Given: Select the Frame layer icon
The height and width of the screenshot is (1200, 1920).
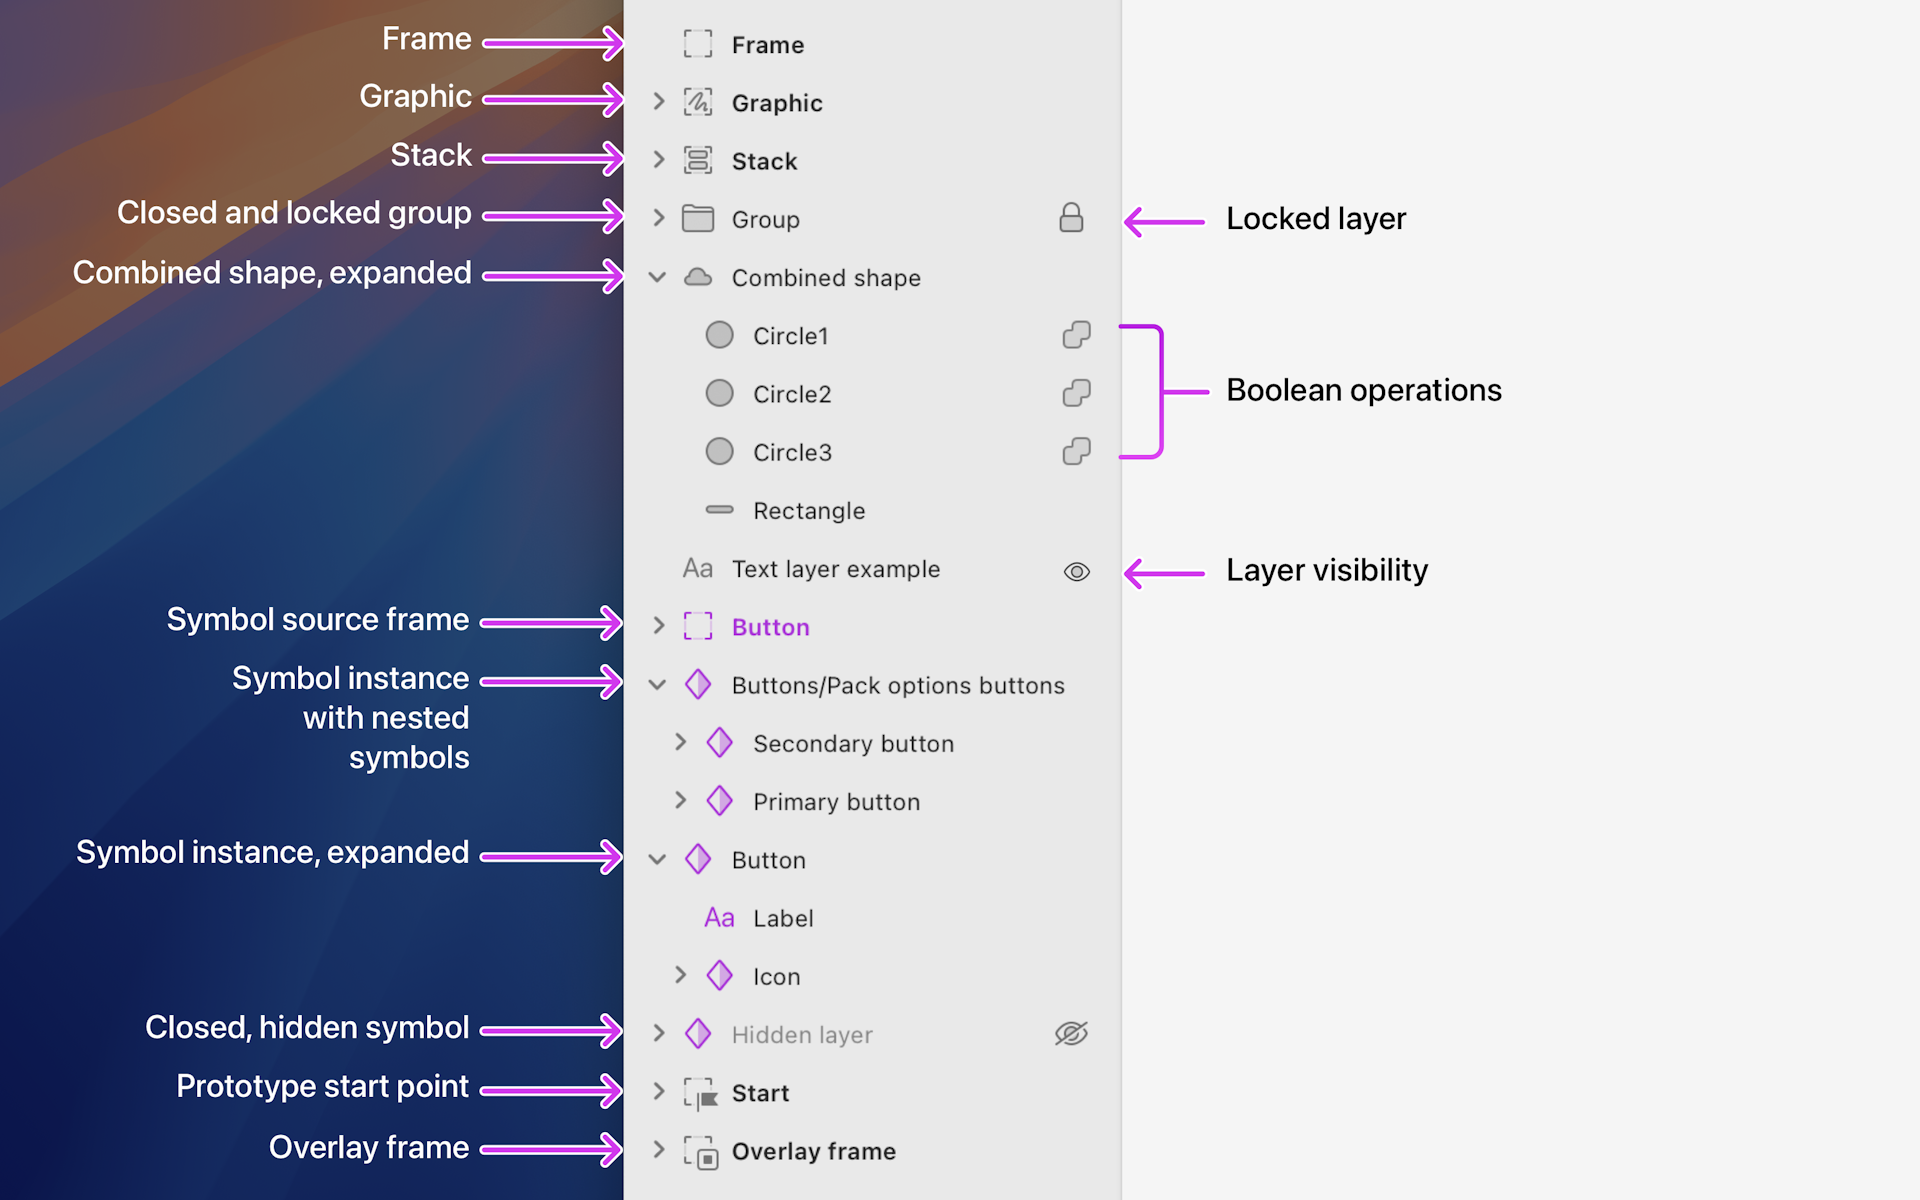Looking at the screenshot, I should click(x=699, y=44).
